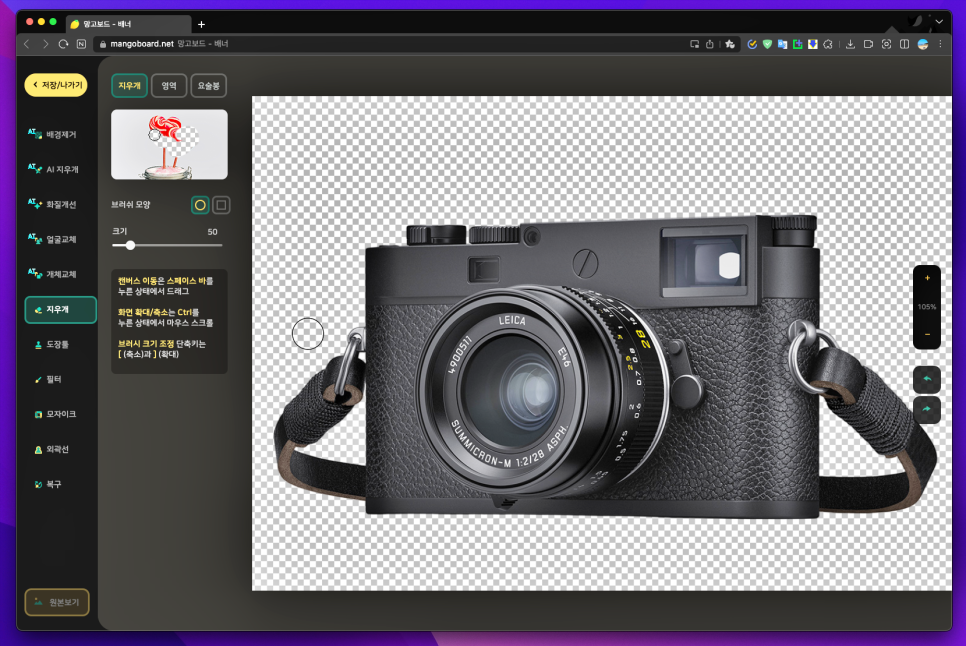Open browser downloads

(850, 44)
